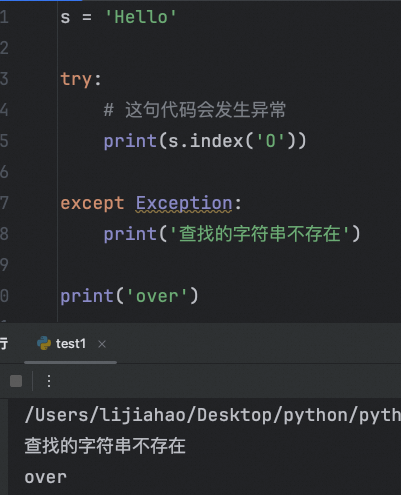Open the vertical three-dot more options menu
This screenshot has width=401, height=495.
click(49, 381)
